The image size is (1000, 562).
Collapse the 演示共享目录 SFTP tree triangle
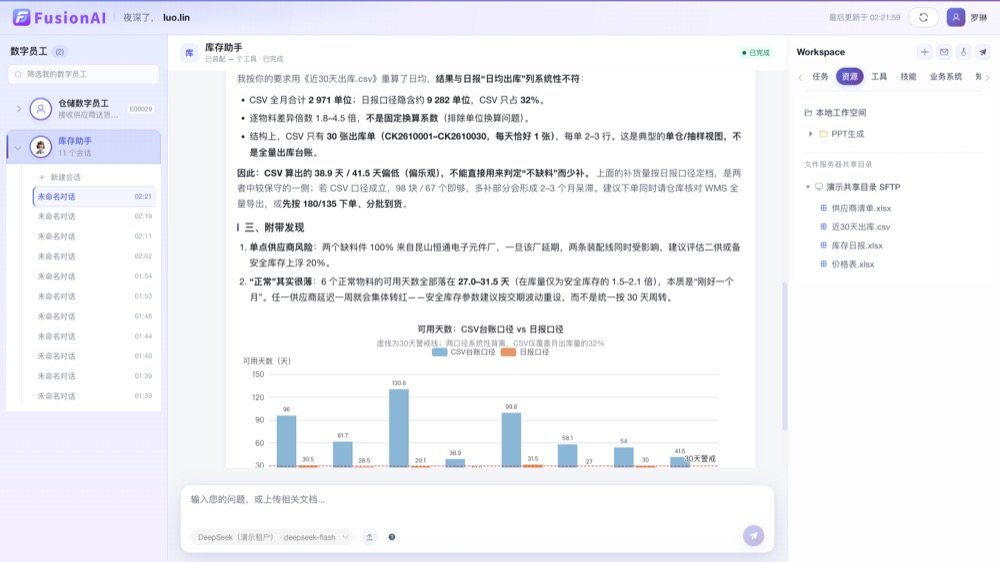[x=807, y=187]
